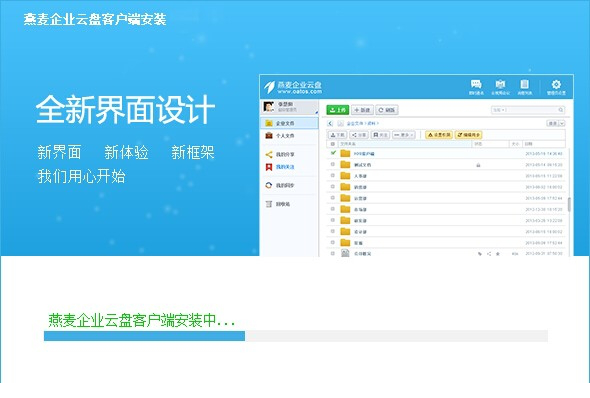This screenshot has width=590, height=398.
Task: Toggle the select-all checkbox in preview list header
Action: click(x=332, y=144)
